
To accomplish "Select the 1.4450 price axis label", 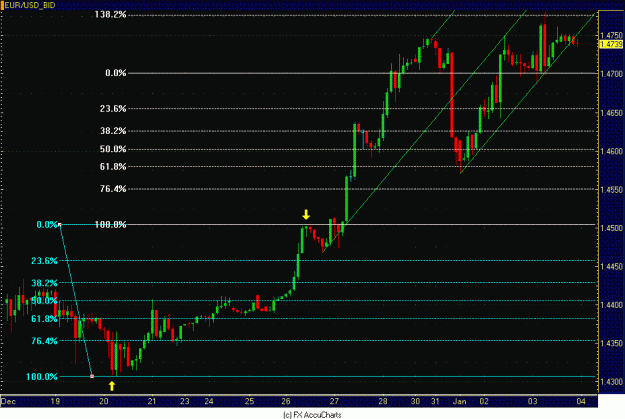I will coord(611,266).
